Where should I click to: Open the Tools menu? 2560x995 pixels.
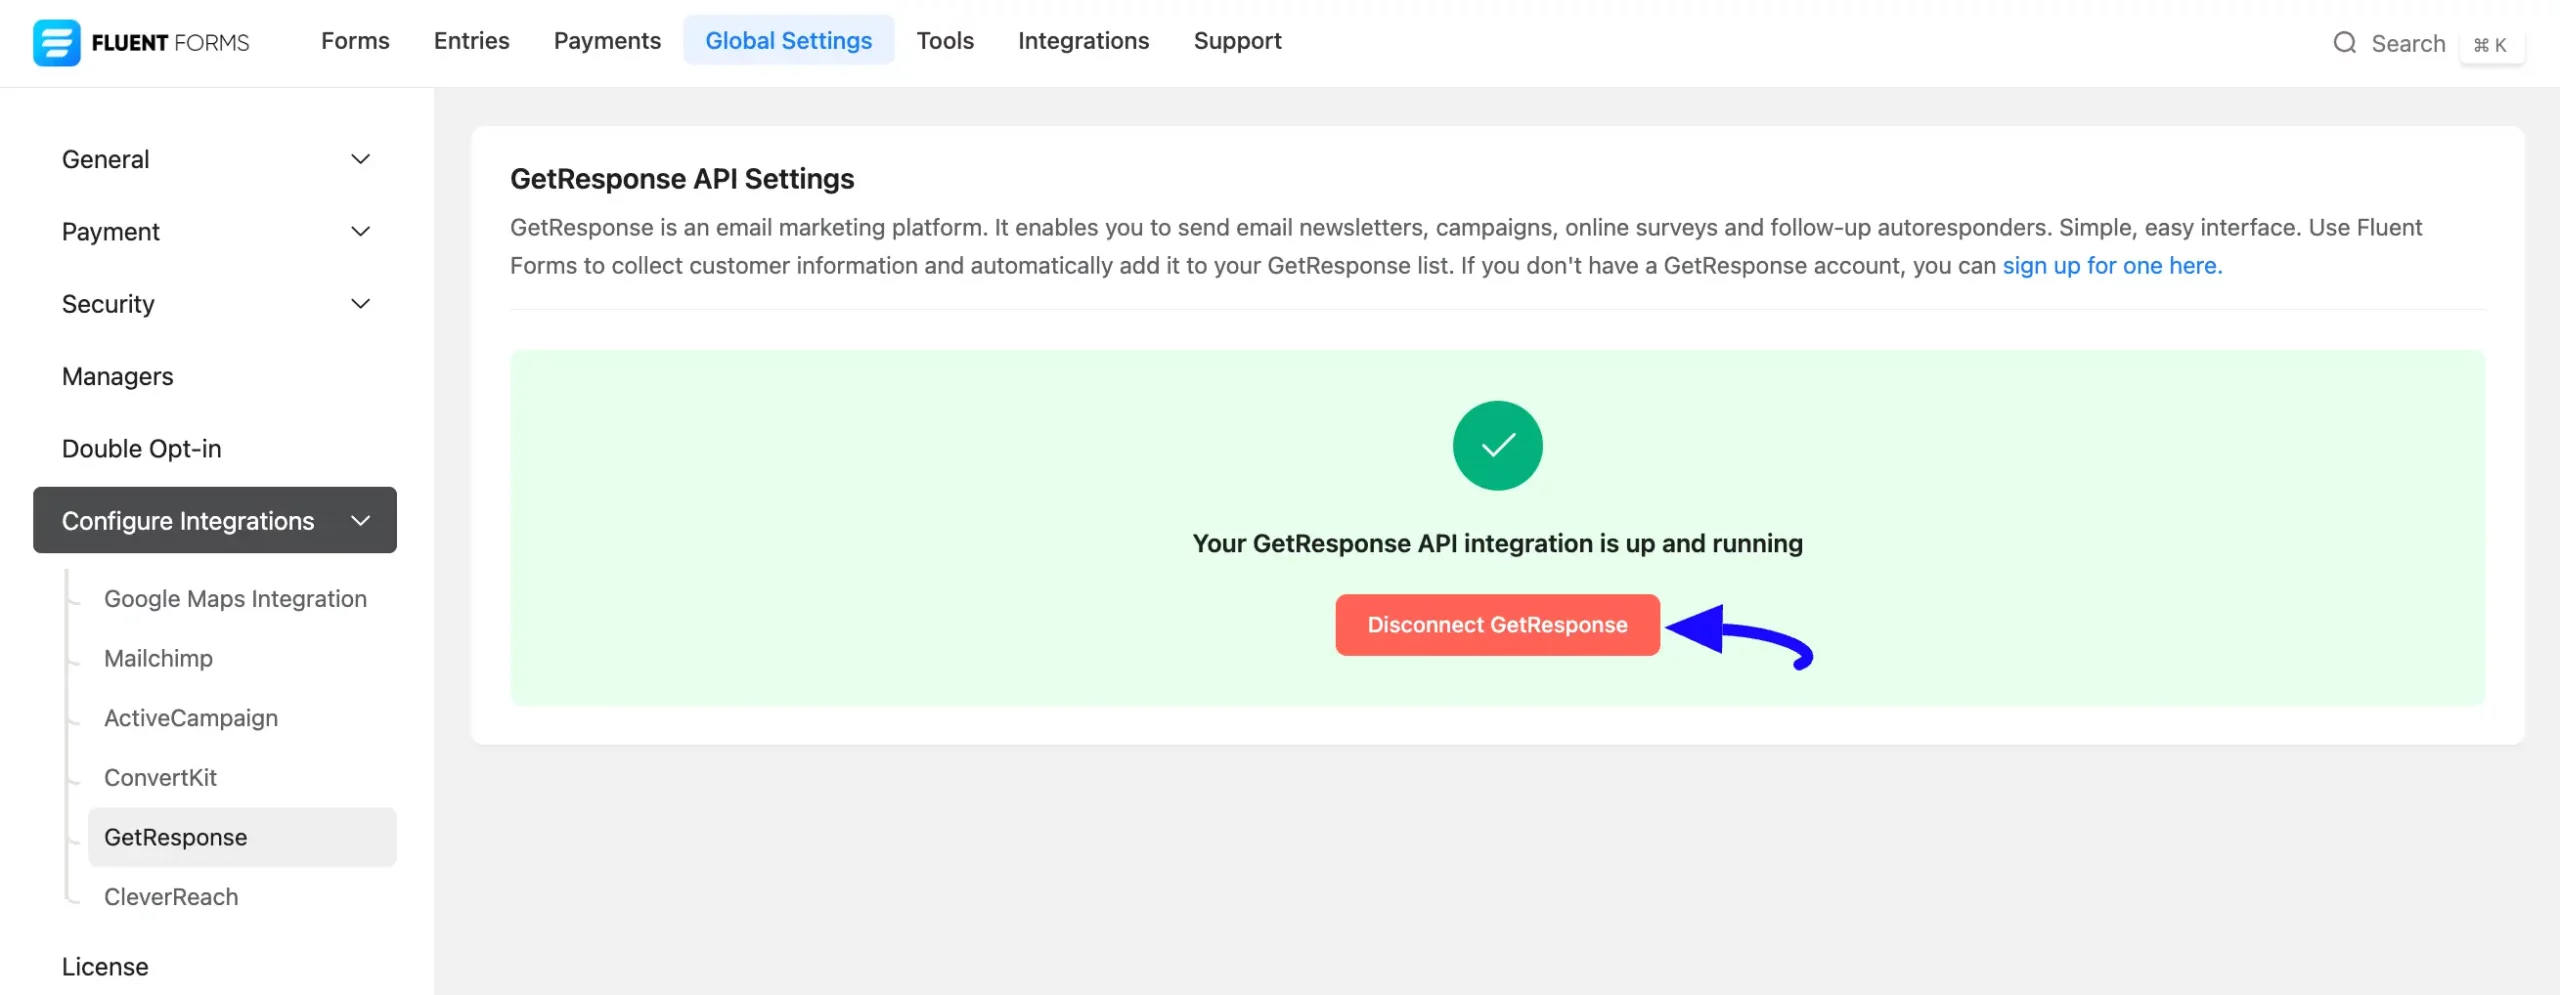[945, 41]
